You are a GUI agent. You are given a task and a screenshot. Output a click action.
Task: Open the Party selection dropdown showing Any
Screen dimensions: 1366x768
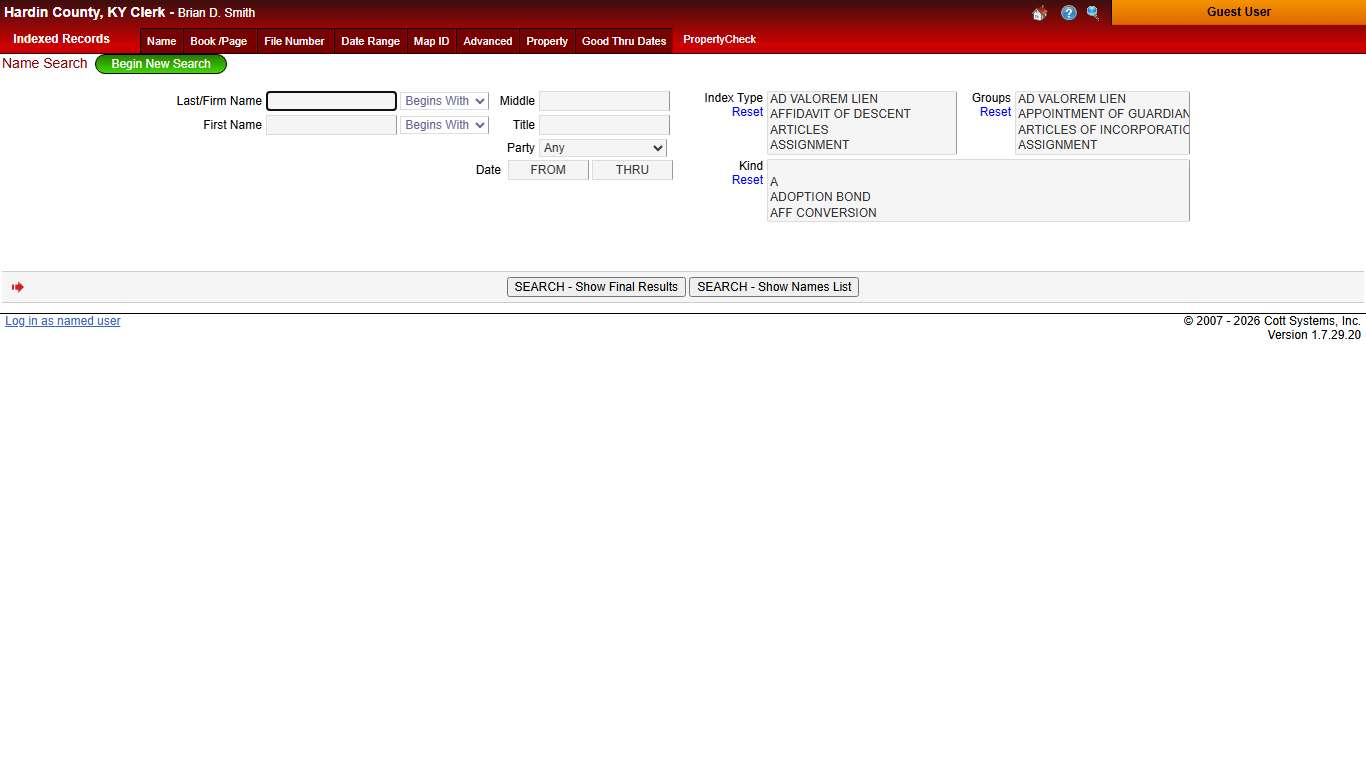pyautogui.click(x=603, y=147)
